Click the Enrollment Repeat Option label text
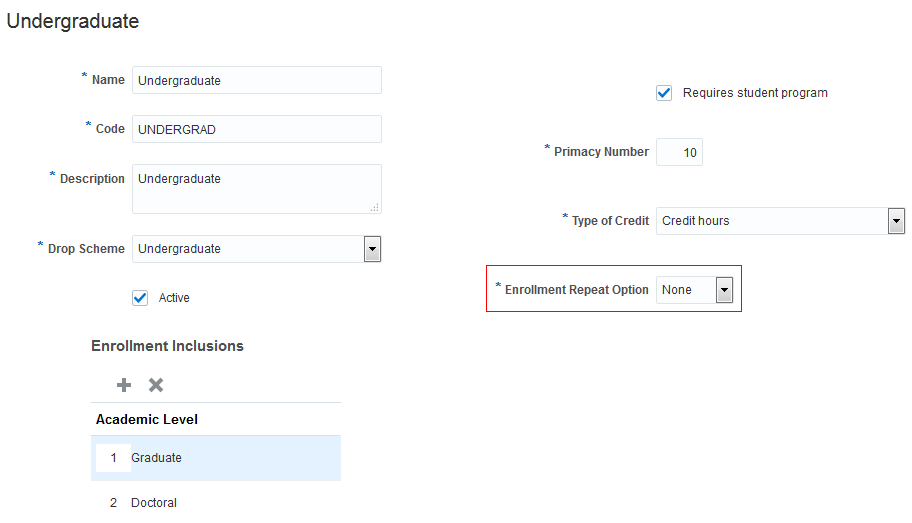This screenshot has width=912, height=523. (576, 290)
